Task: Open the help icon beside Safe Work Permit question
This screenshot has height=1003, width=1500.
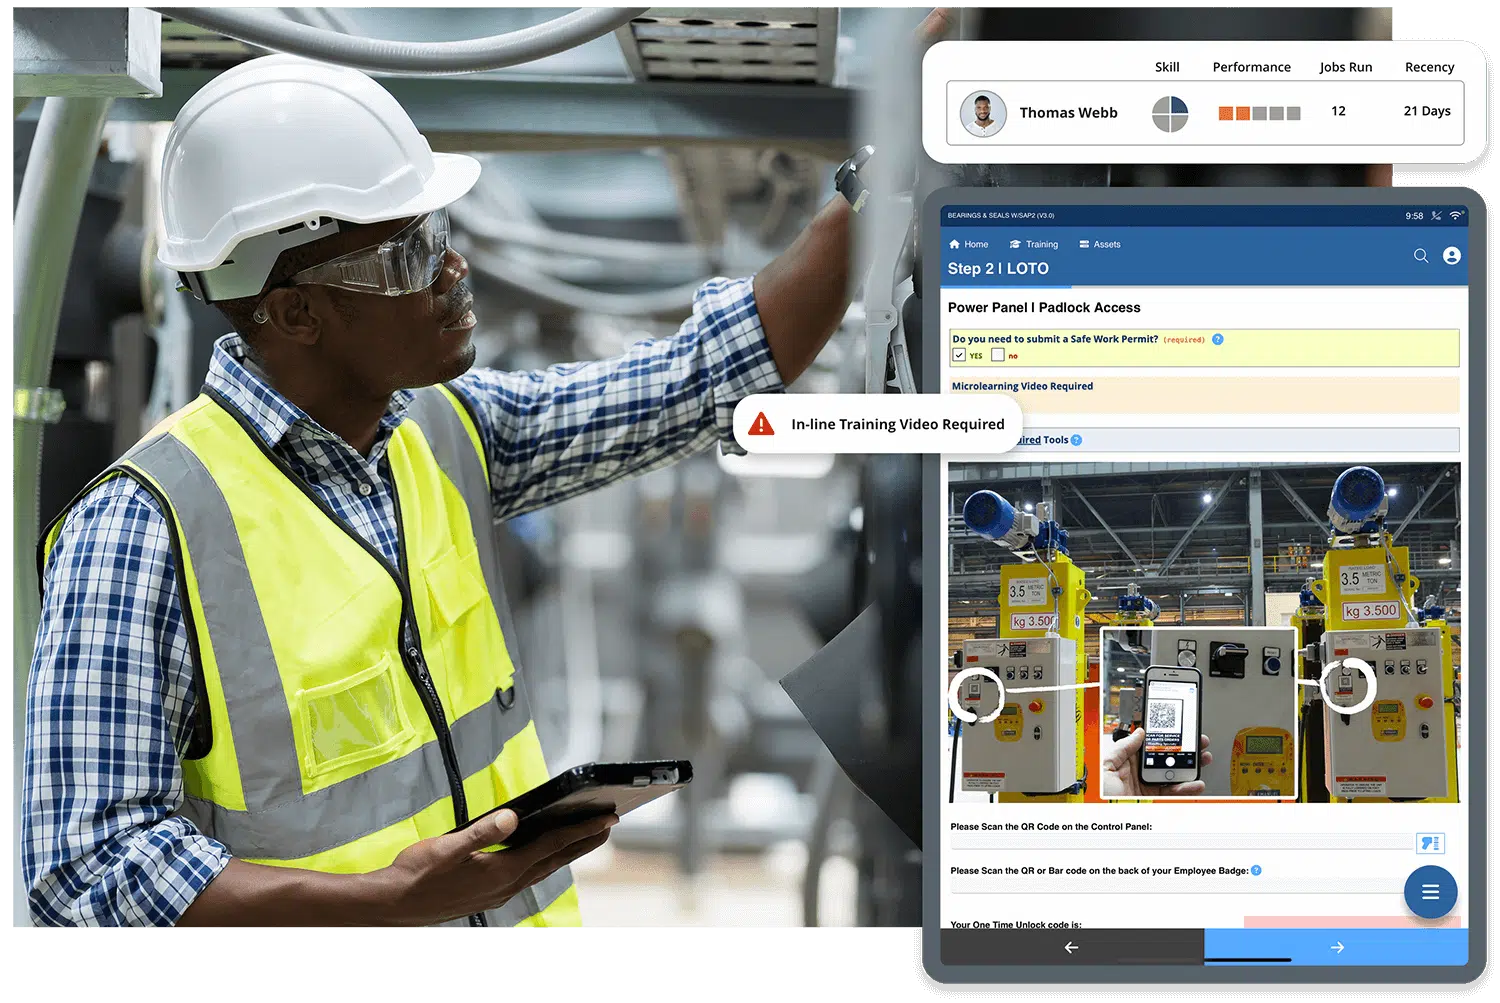Action: (x=1218, y=339)
